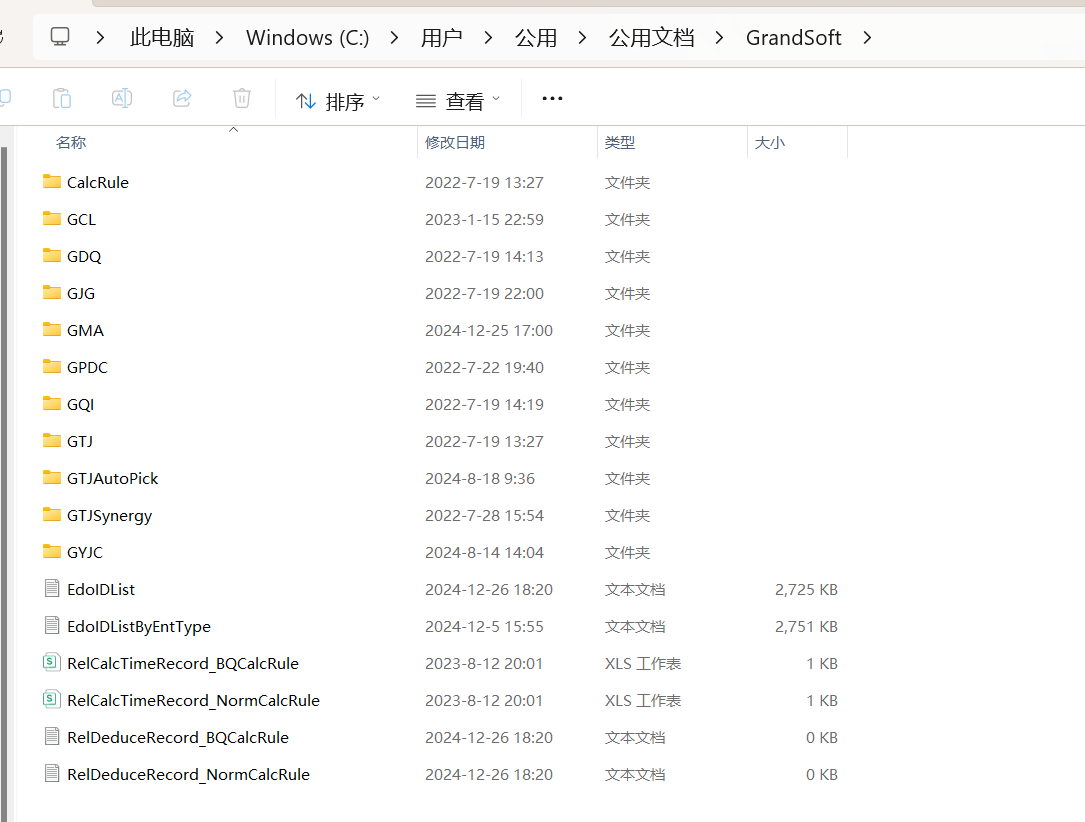Click the Rename toolbar icon
The width and height of the screenshot is (1085, 822).
(122, 98)
